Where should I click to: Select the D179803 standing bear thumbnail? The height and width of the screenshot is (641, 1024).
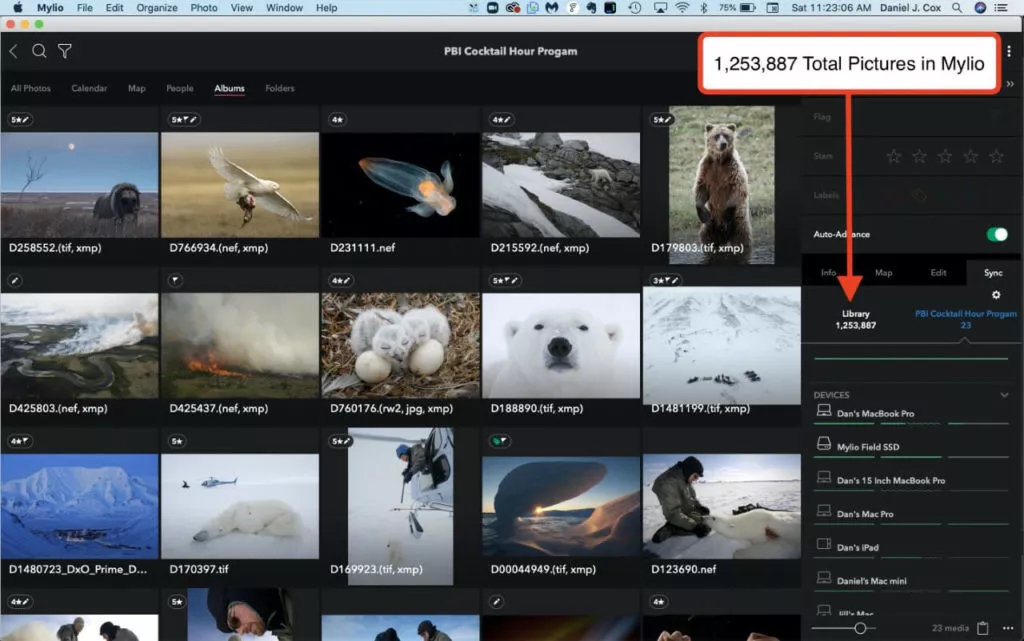(722, 185)
